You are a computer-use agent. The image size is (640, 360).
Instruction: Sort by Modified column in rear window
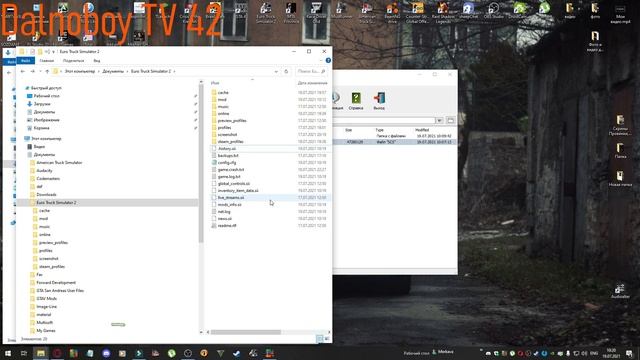[422, 130]
